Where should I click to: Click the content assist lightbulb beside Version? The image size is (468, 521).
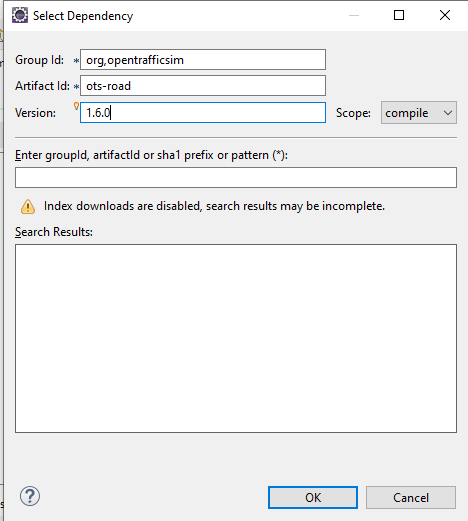[x=76, y=106]
